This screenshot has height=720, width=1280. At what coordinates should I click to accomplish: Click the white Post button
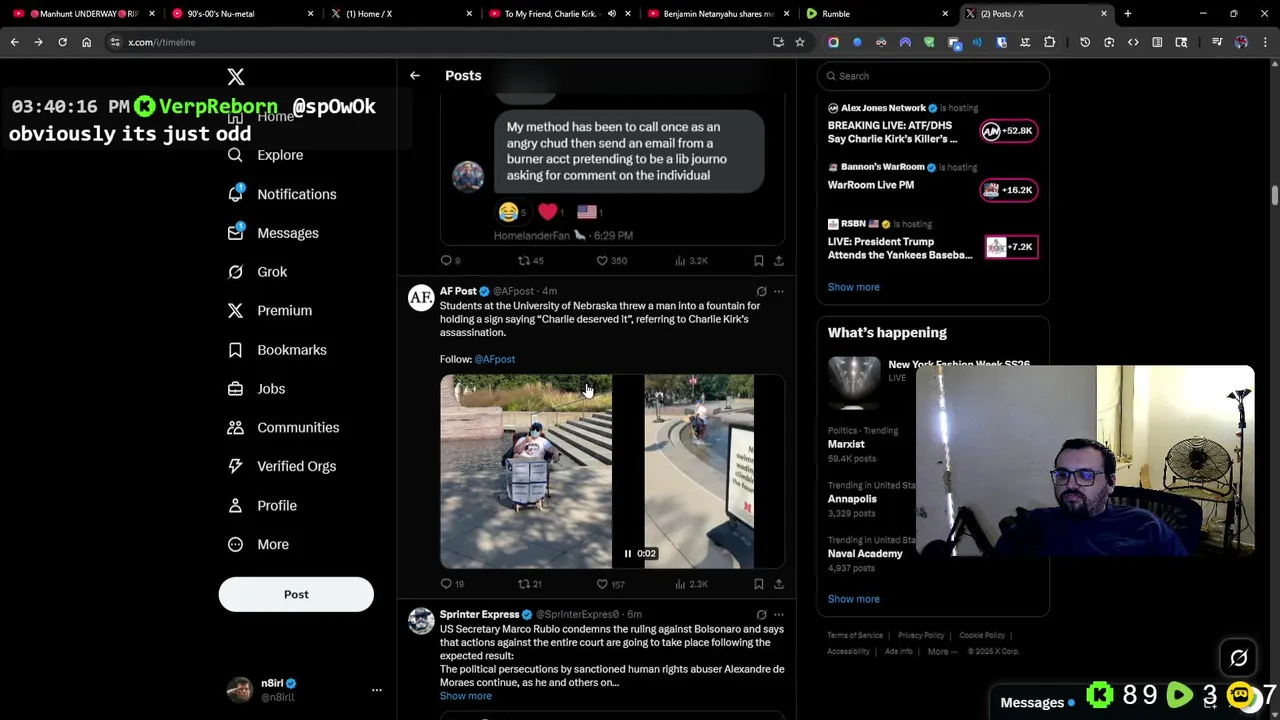coord(296,594)
